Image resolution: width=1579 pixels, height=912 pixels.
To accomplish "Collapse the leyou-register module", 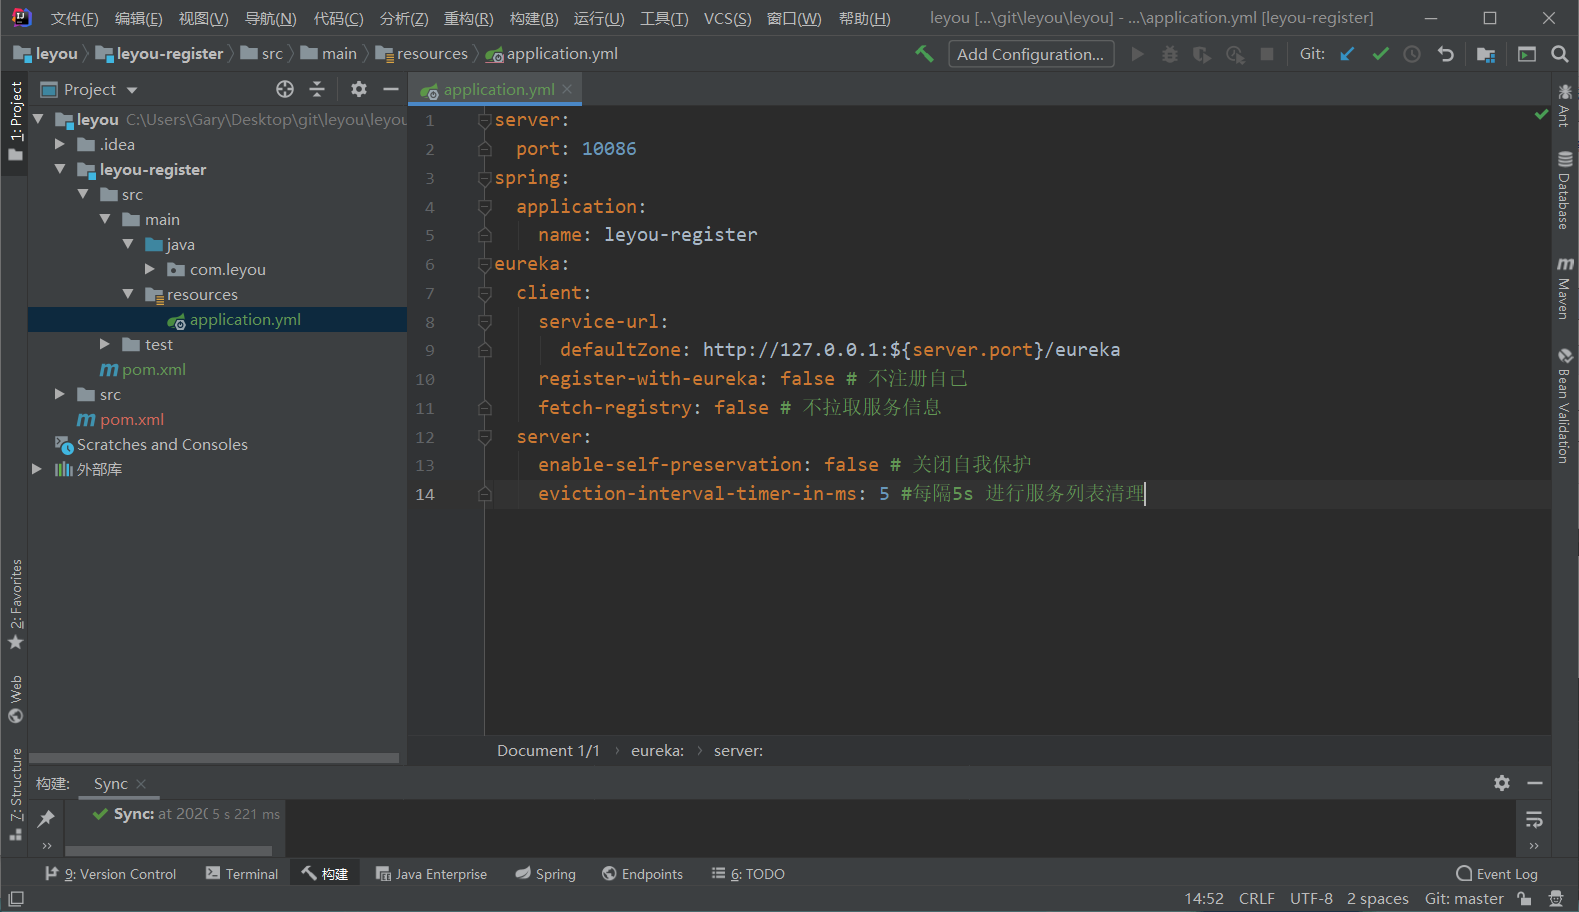I will [x=60, y=169].
